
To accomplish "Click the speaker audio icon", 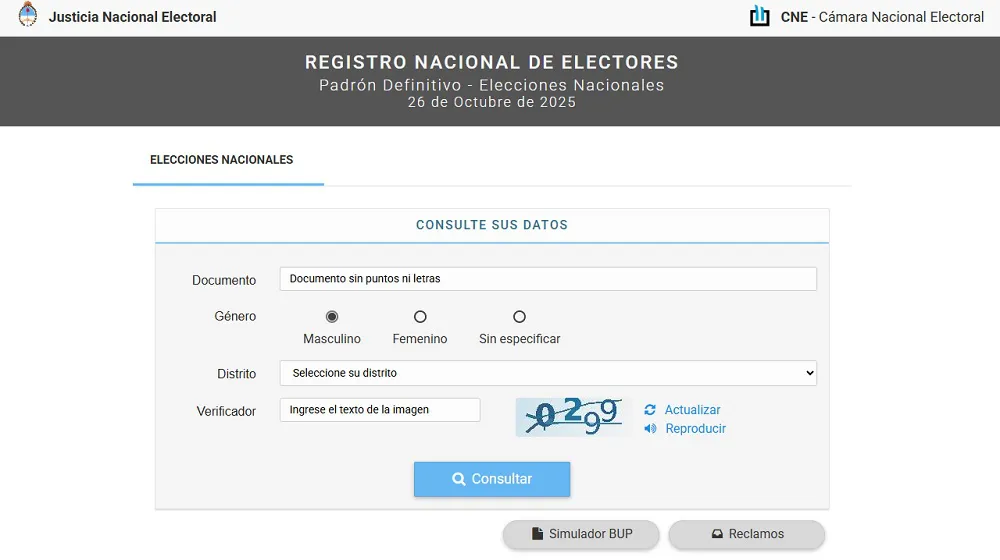I will [650, 429].
